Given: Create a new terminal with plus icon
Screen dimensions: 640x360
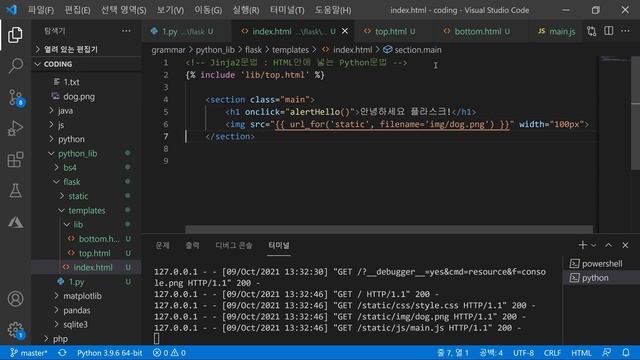Looking at the screenshot, I should coord(582,245).
